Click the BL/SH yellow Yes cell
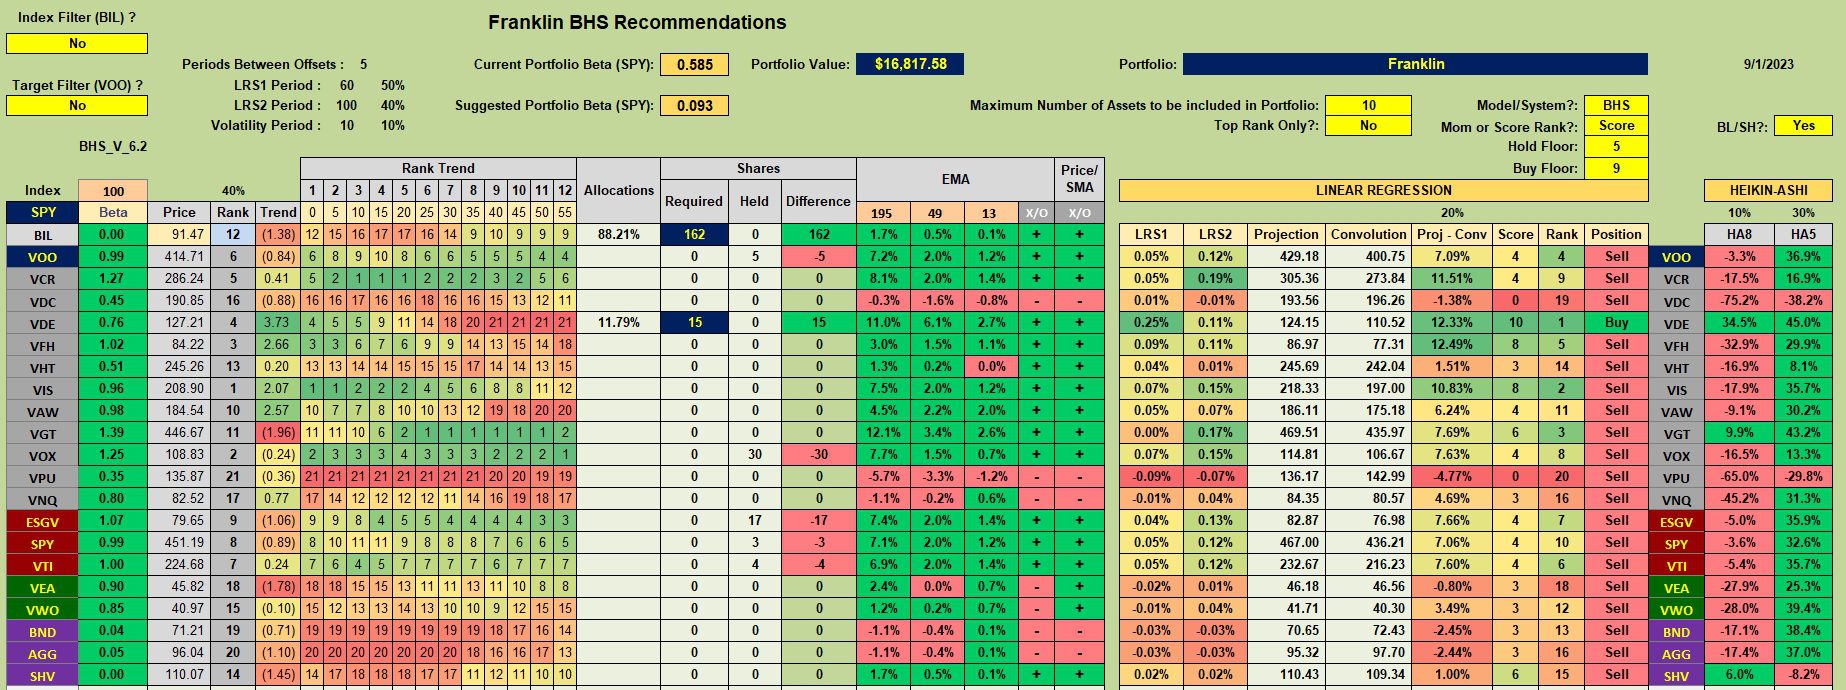The image size is (1846, 690). coord(1803,126)
